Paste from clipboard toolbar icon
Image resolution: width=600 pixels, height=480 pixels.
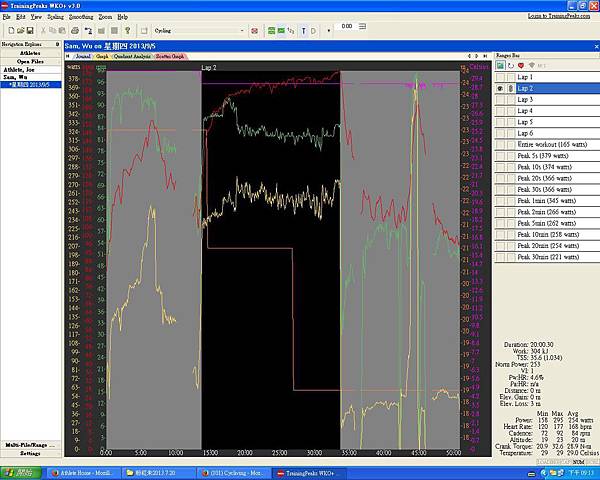[62, 31]
